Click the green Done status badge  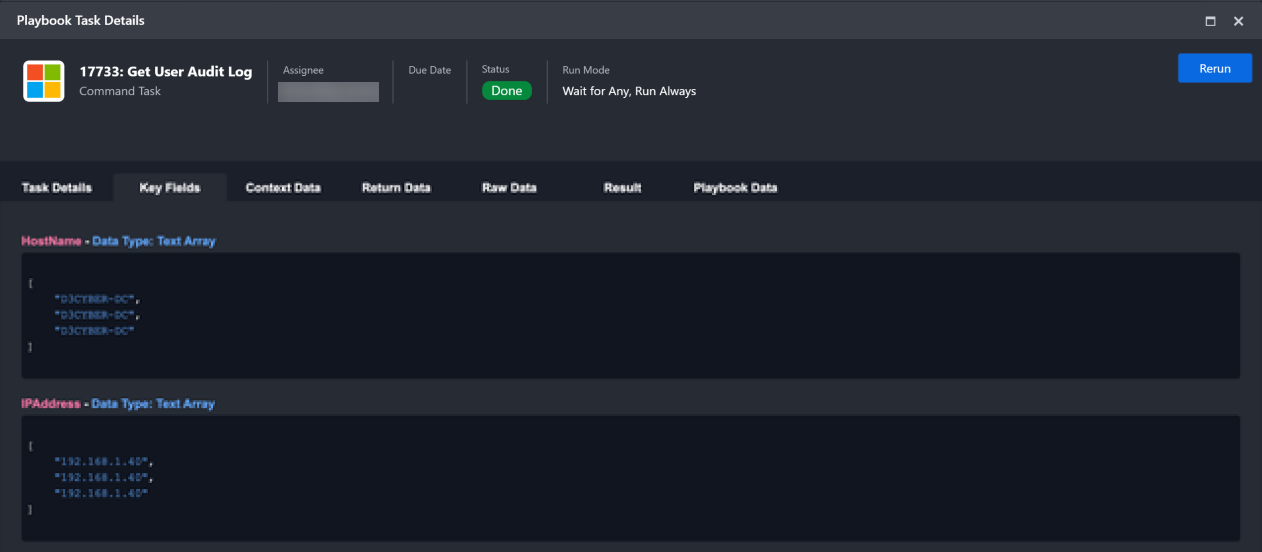point(506,91)
